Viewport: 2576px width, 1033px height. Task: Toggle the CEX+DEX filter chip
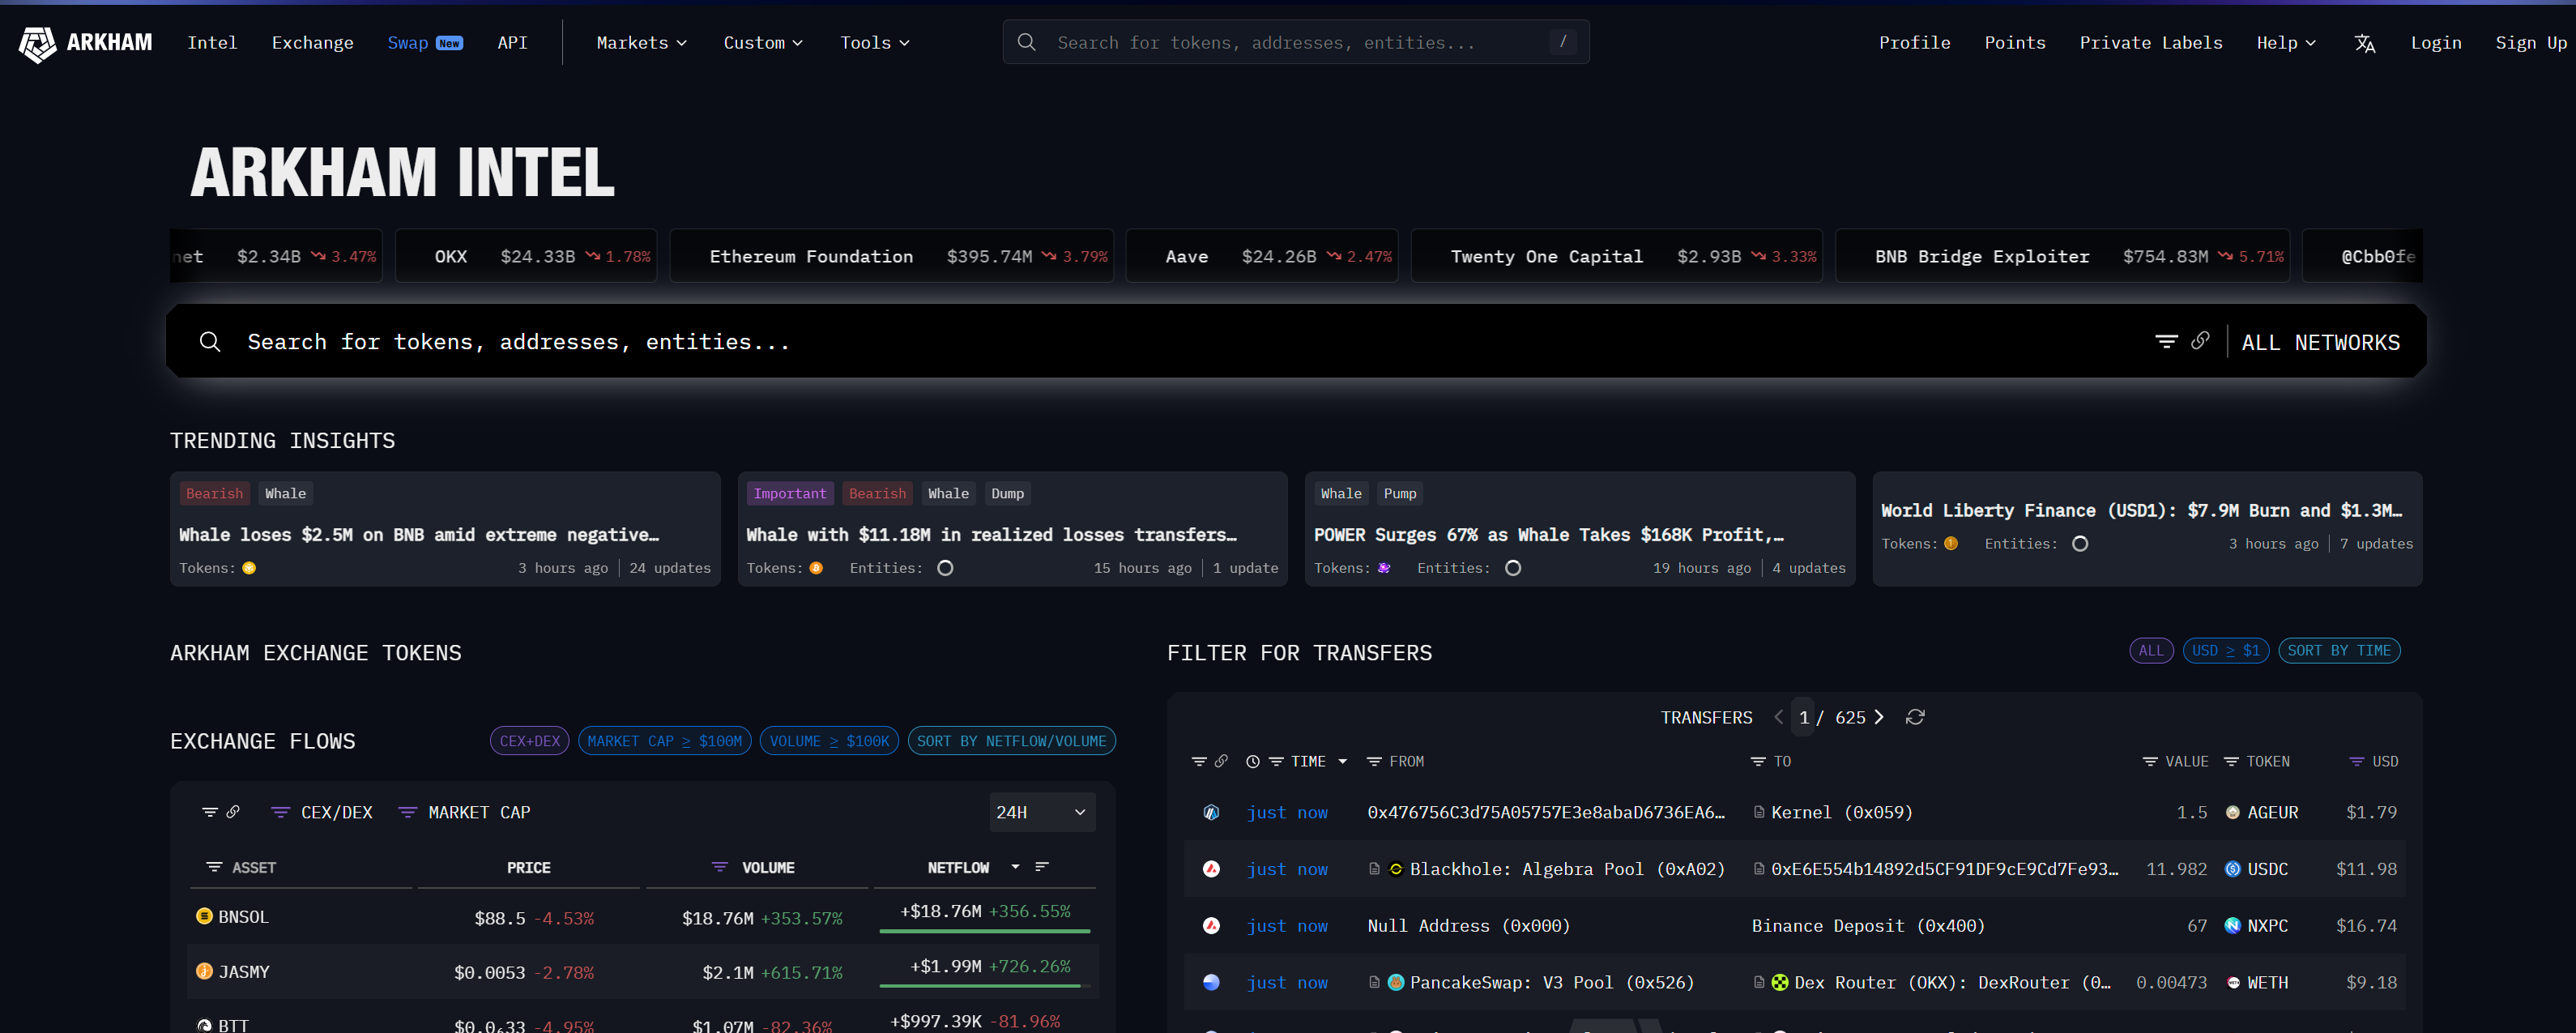[x=530, y=741]
